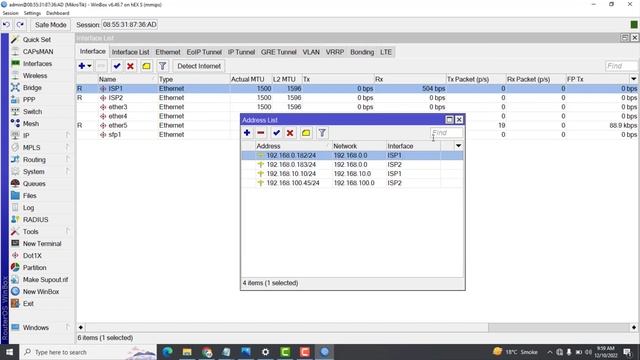This screenshot has height=360, width=640.
Task: Open PPP in sidebar
Action: point(29,100)
